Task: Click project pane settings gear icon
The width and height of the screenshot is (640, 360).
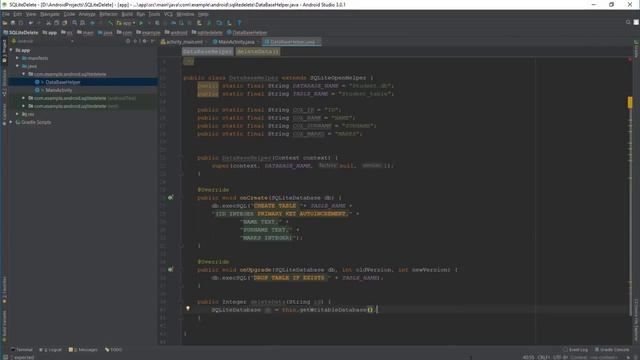Action: [144, 41]
